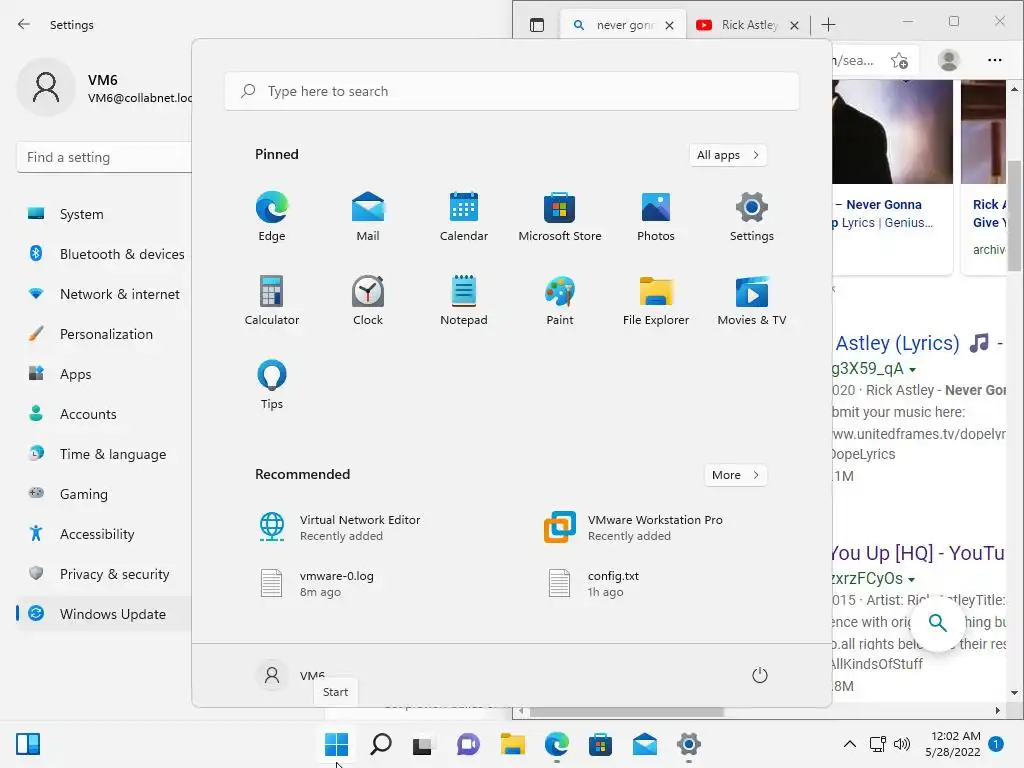Click the floating visual search button
The width and height of the screenshot is (1024, 768).
(x=937, y=623)
